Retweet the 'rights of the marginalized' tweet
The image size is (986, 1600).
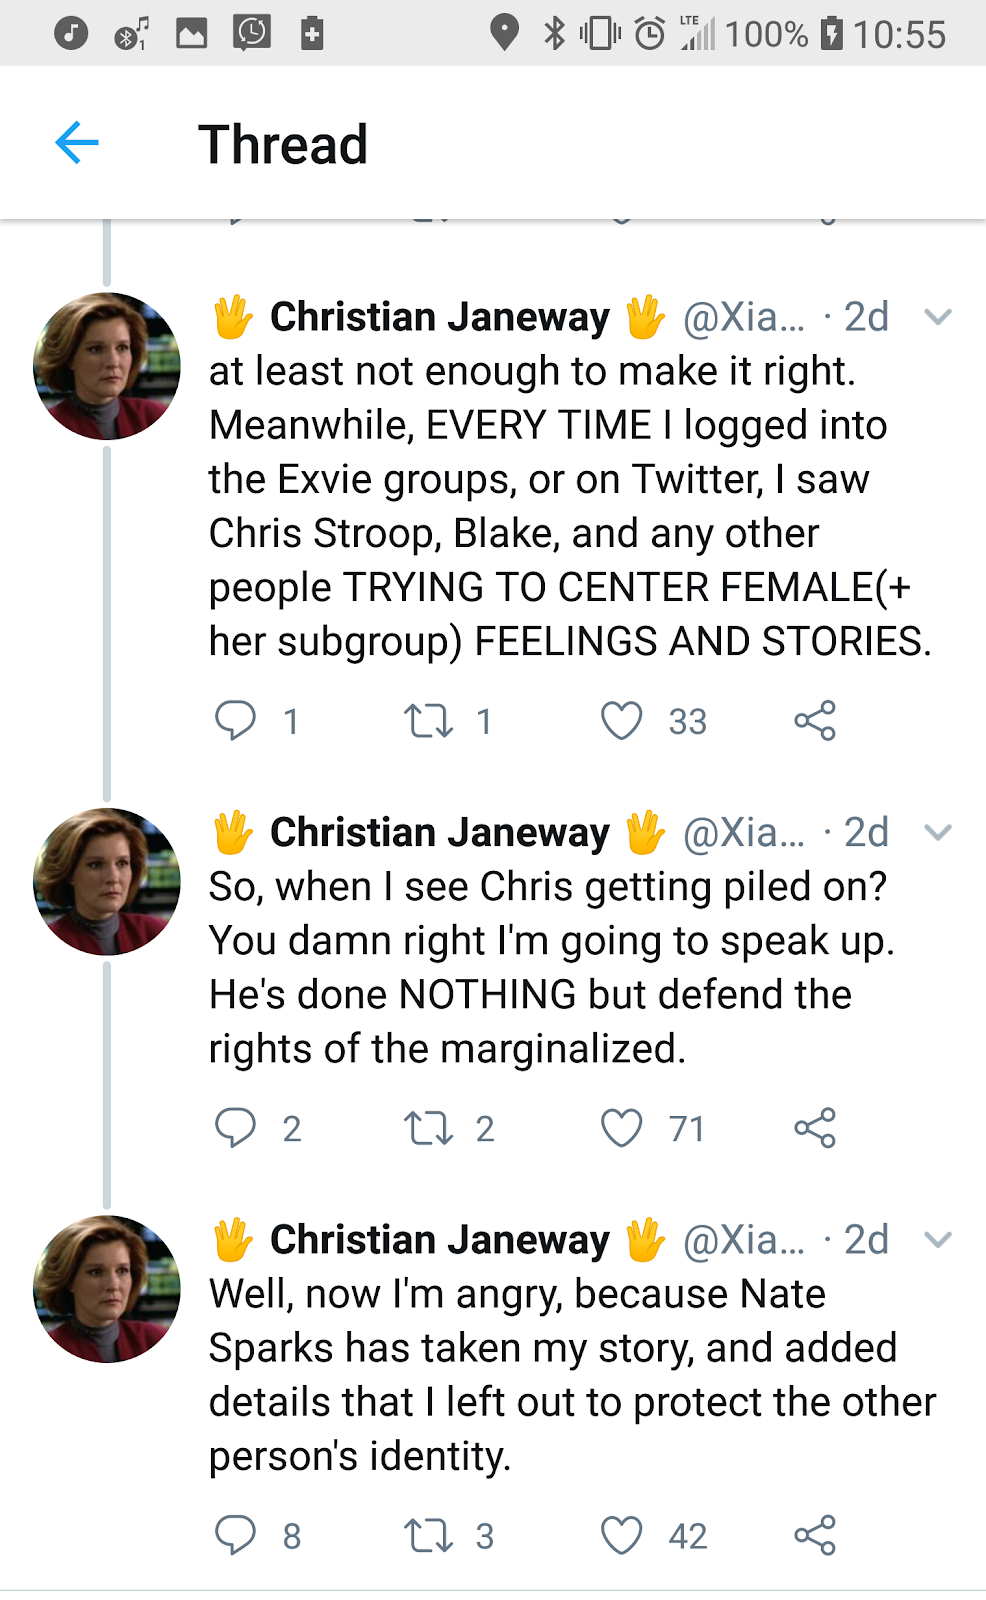tap(428, 1128)
